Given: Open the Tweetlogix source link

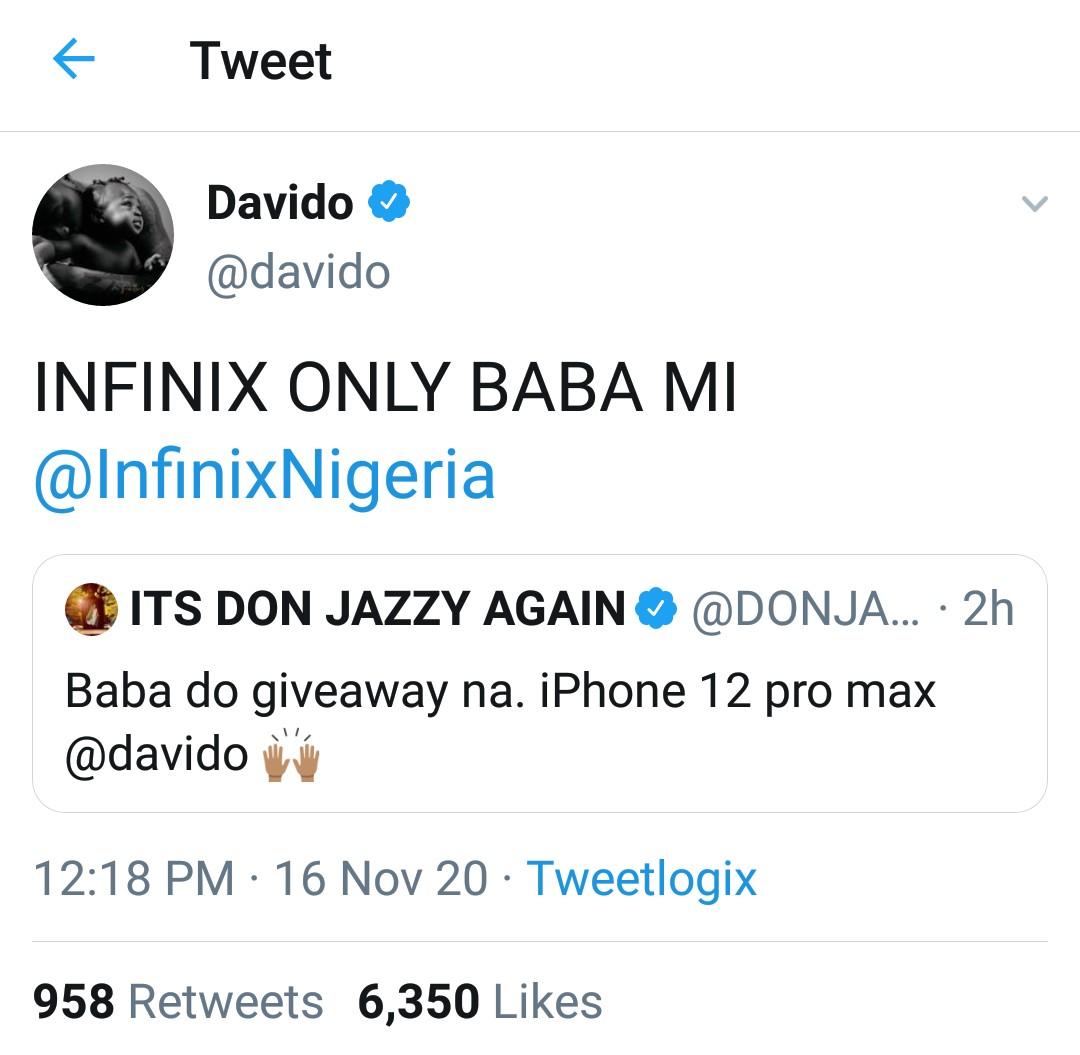Looking at the screenshot, I should [641, 879].
